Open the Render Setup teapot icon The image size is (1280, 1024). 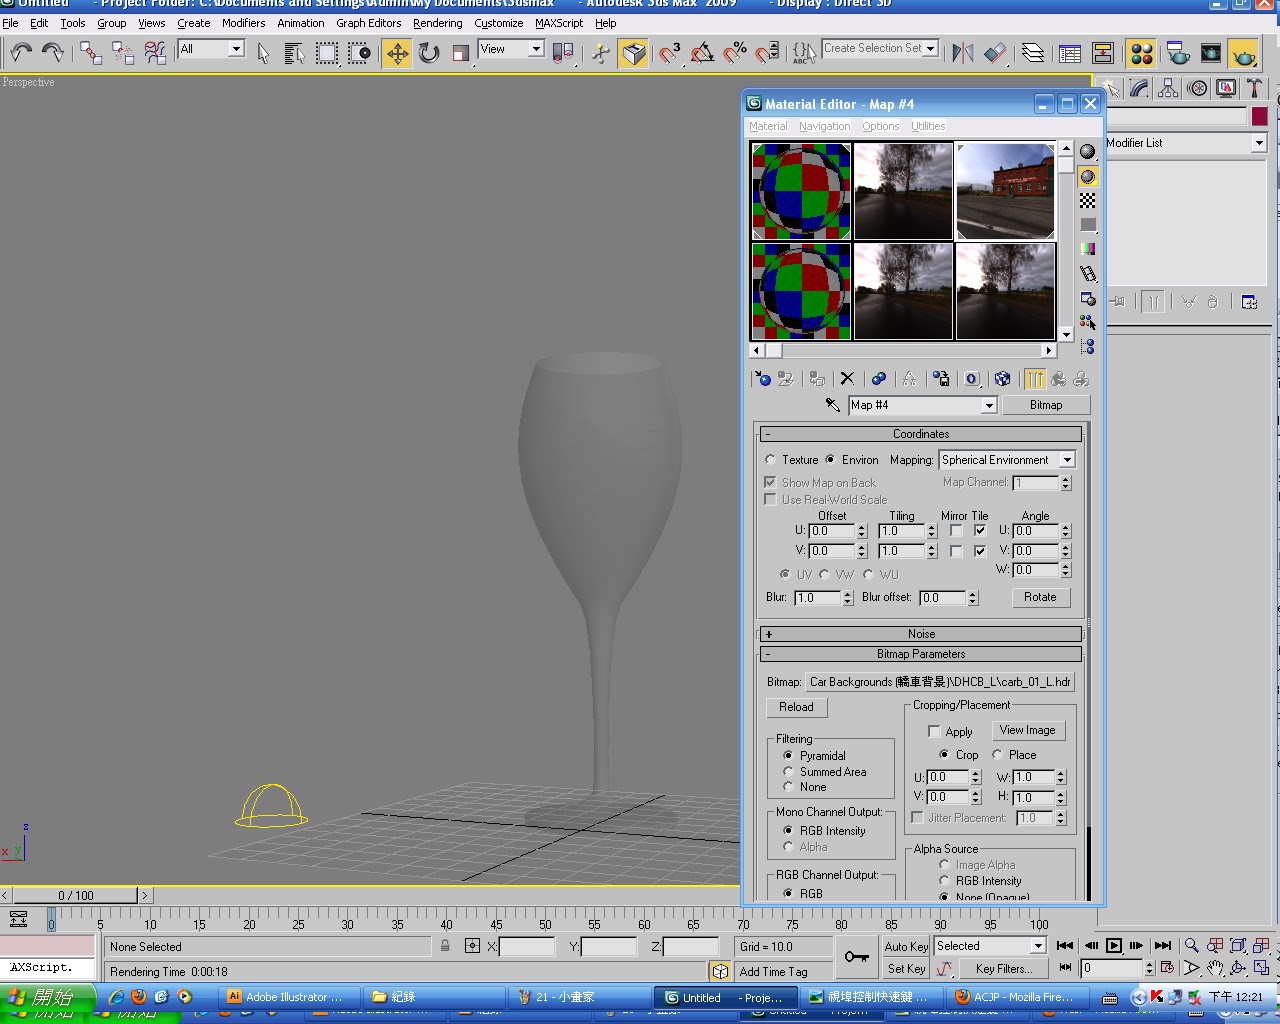(1178, 53)
